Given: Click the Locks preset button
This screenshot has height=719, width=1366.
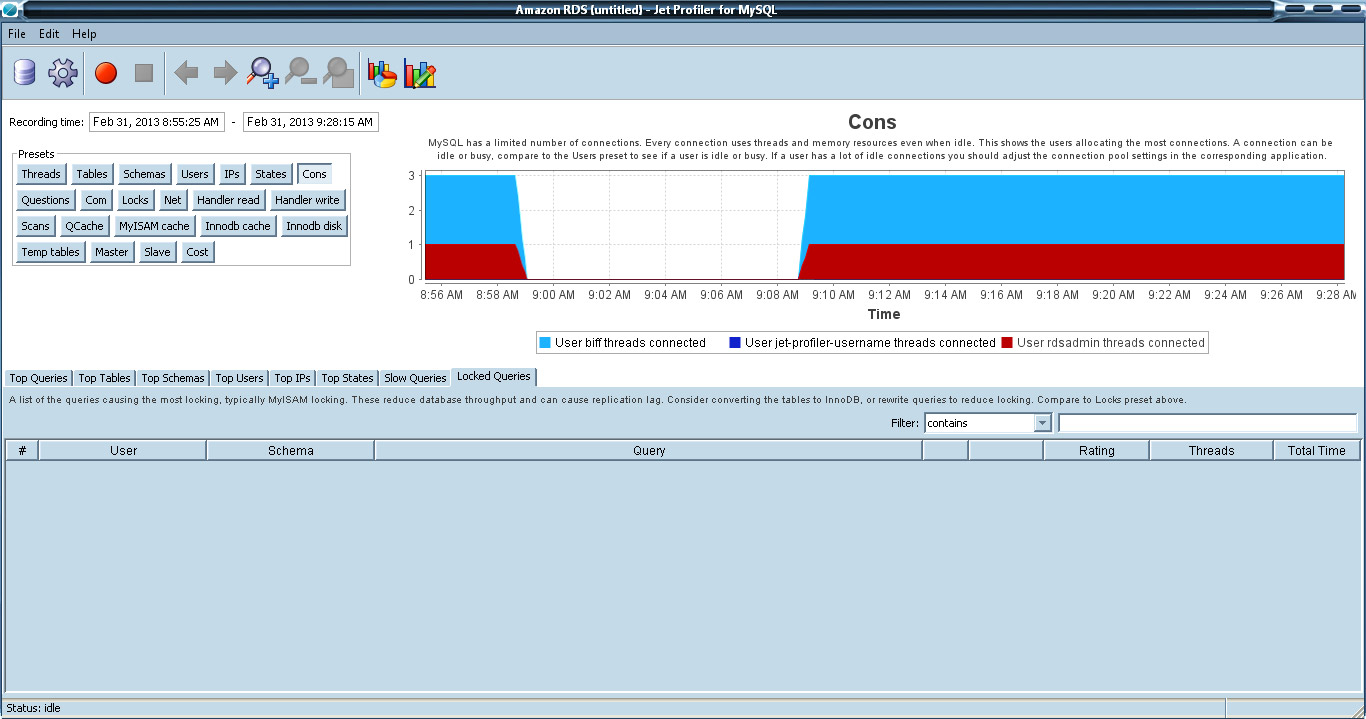Looking at the screenshot, I should 135,200.
